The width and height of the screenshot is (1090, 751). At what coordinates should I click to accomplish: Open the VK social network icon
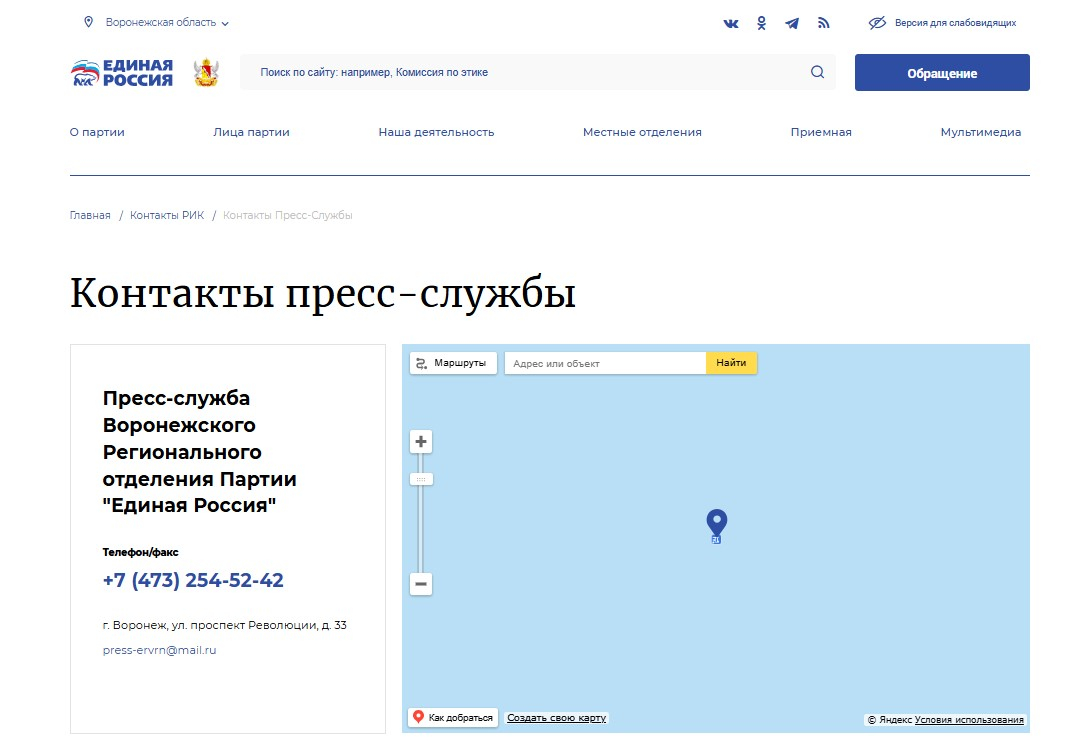pos(731,24)
